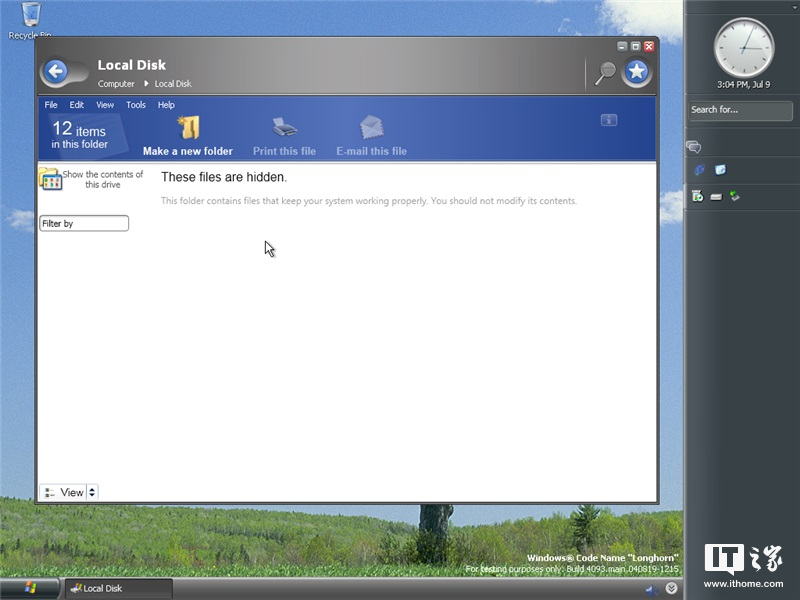The height and width of the screenshot is (600, 800).
Task: Focus the sidebar Search for field
Action: tap(740, 110)
